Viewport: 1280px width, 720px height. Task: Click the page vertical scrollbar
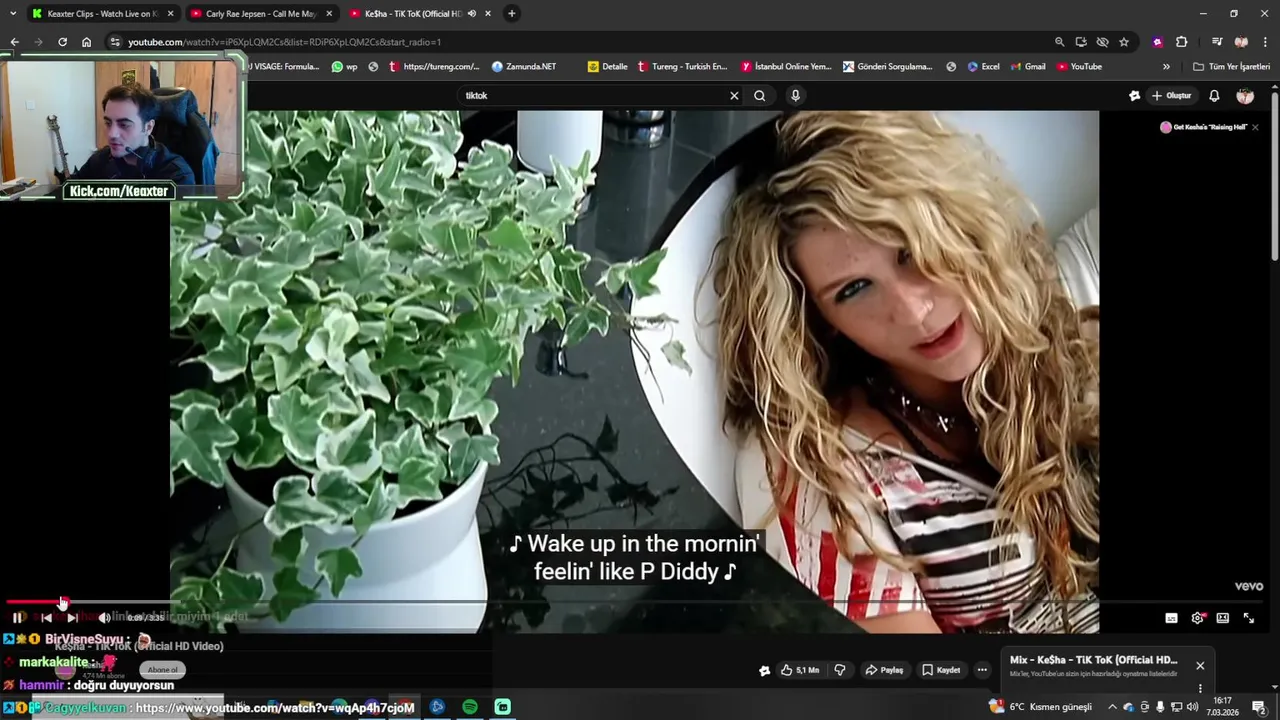point(1275,175)
